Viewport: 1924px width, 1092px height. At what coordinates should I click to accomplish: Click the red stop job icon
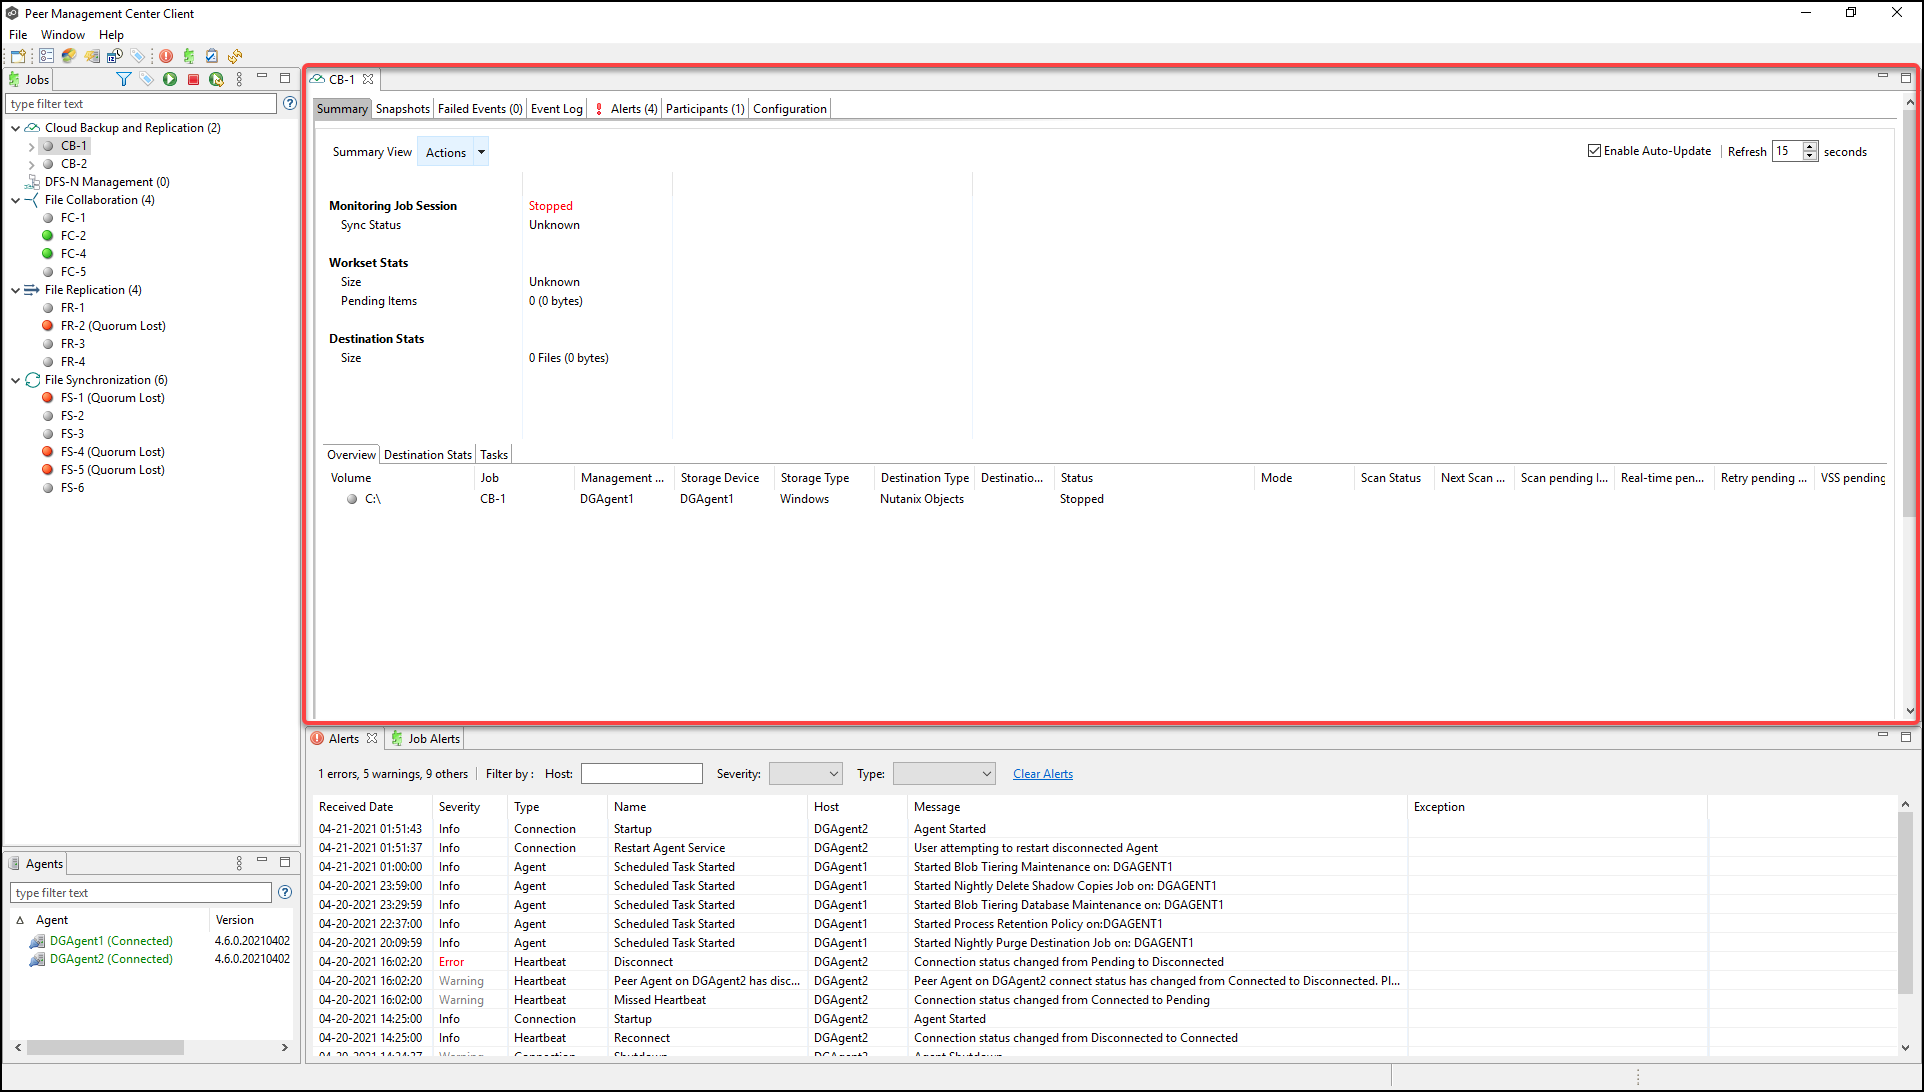193,79
